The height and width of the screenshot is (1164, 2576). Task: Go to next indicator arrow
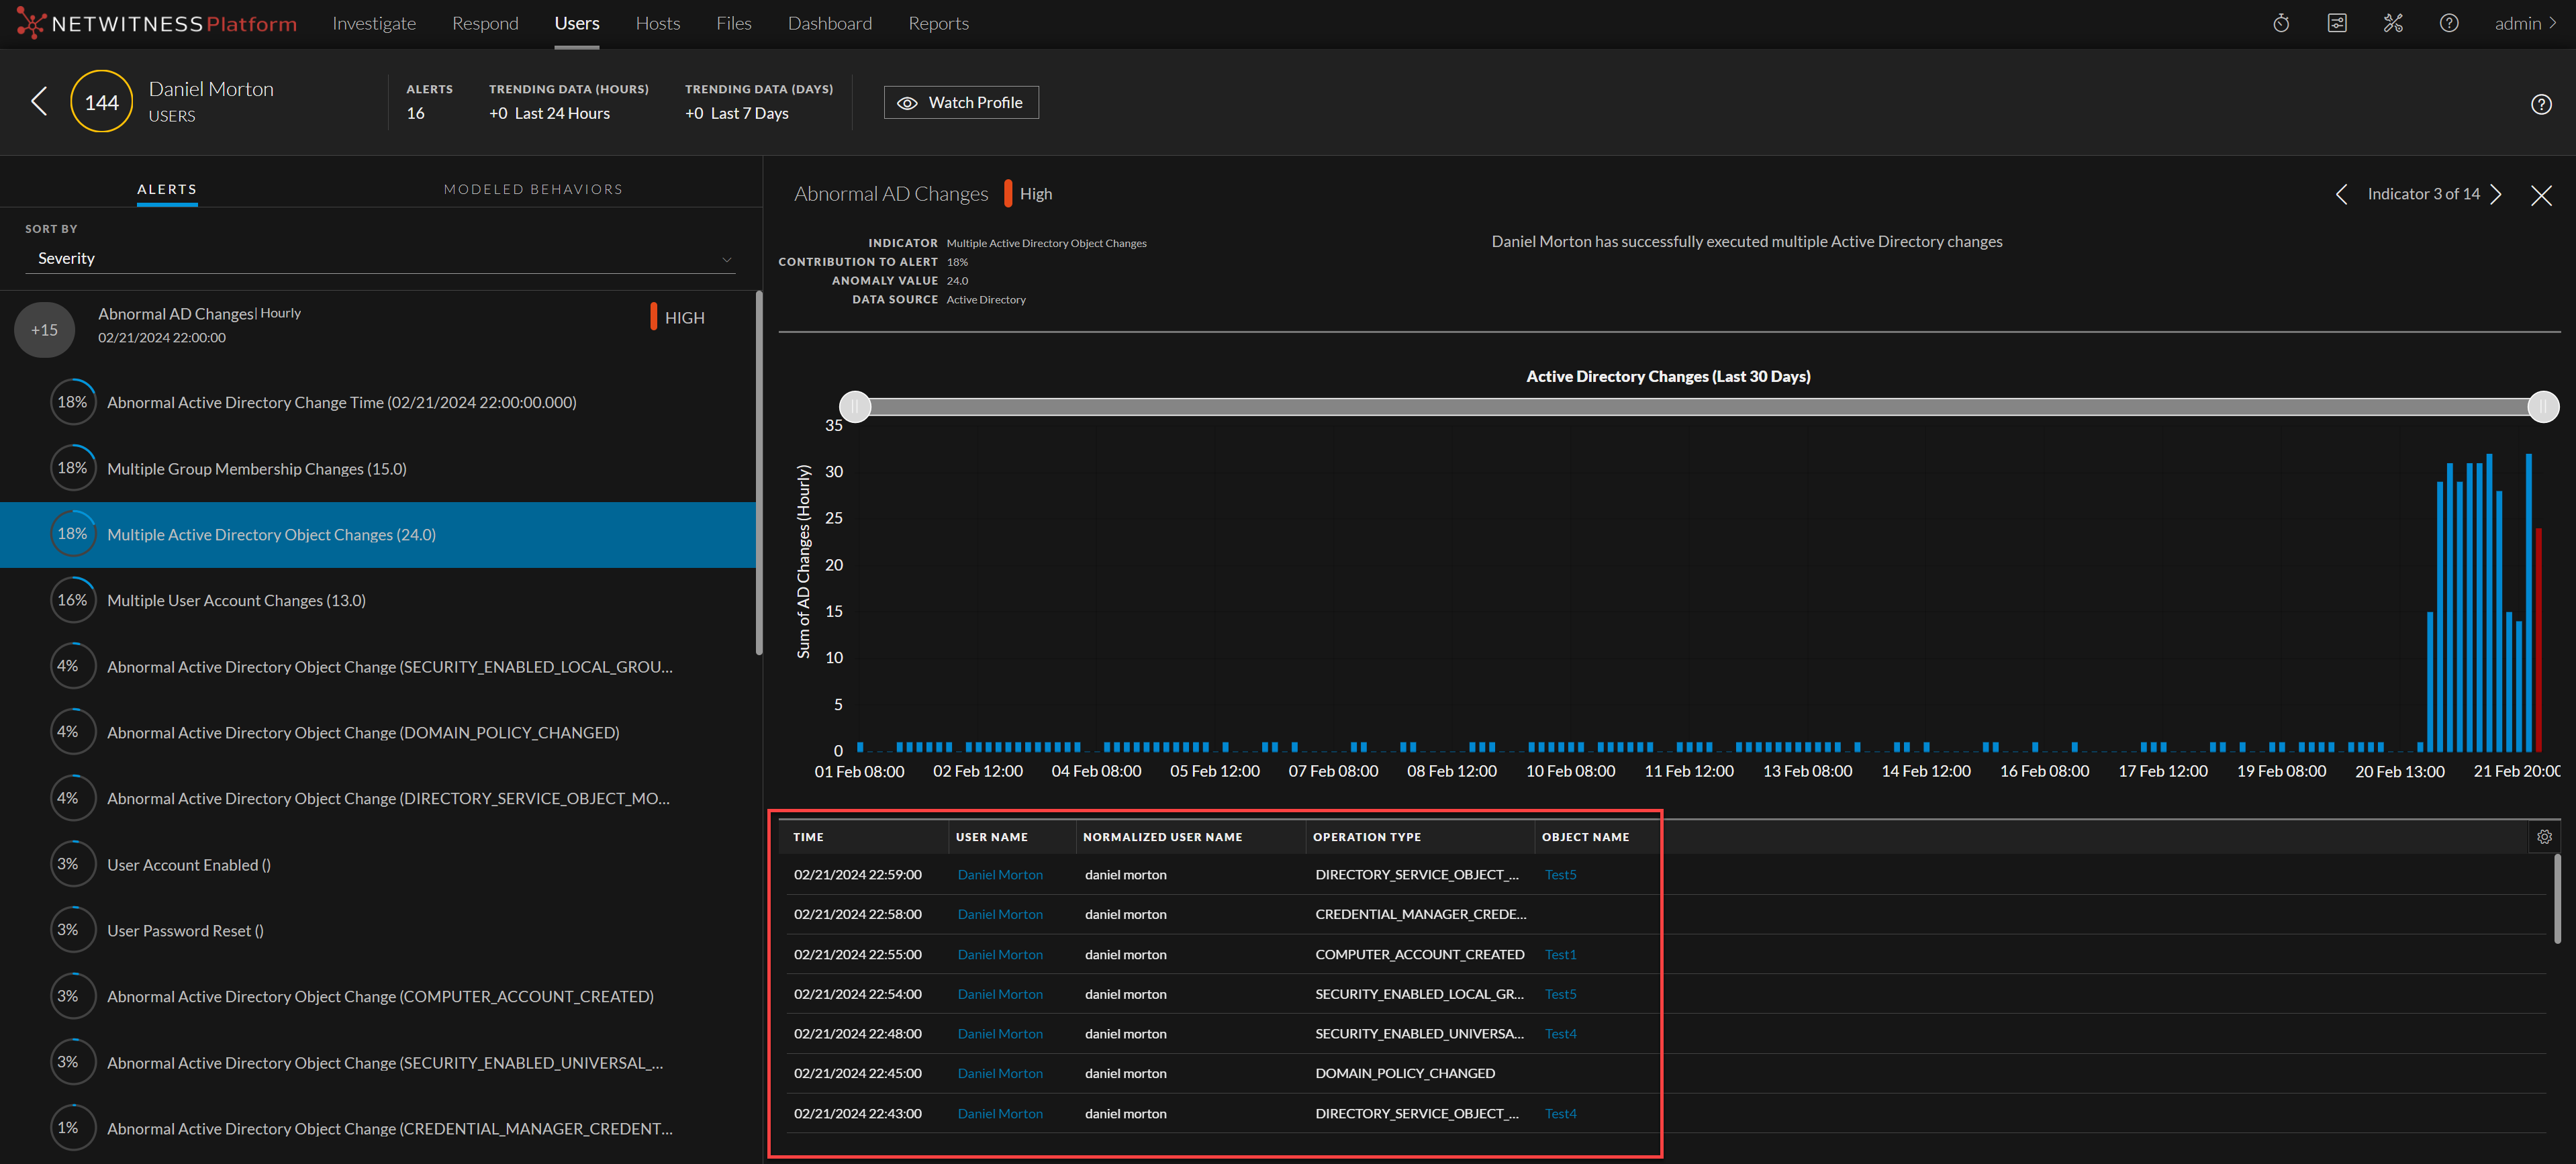2497,194
